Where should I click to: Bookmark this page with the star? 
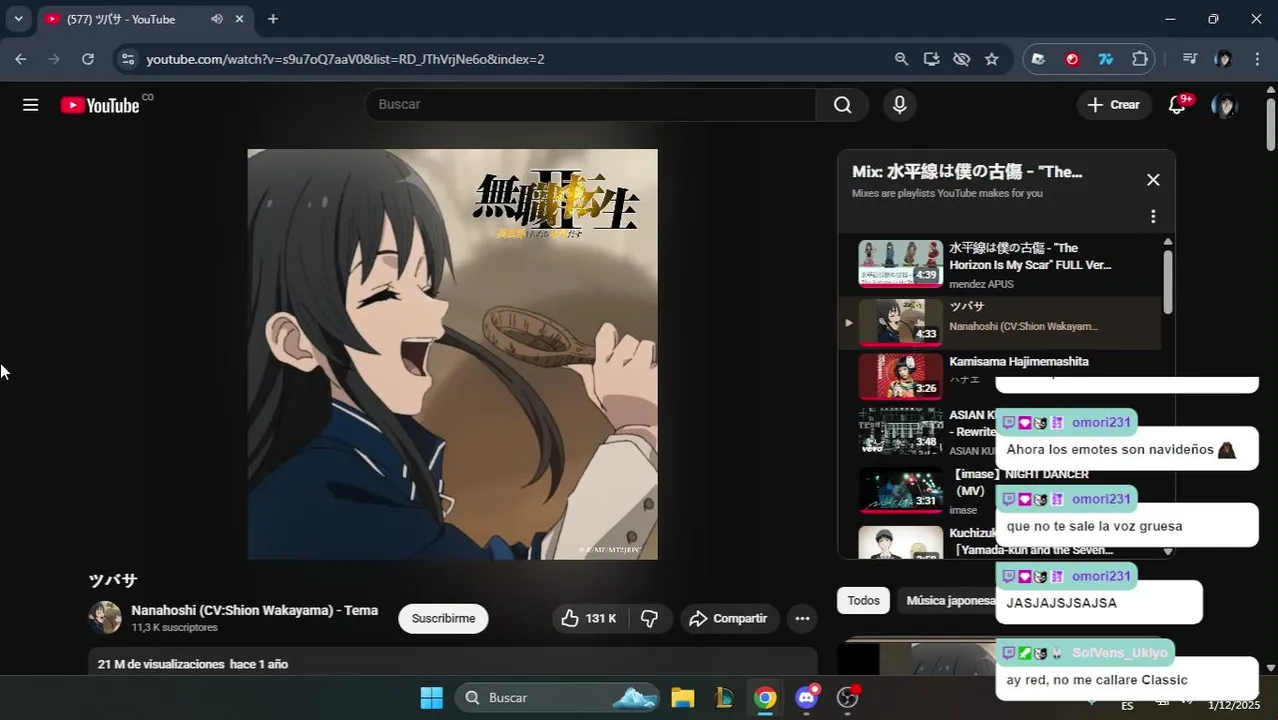[991, 59]
